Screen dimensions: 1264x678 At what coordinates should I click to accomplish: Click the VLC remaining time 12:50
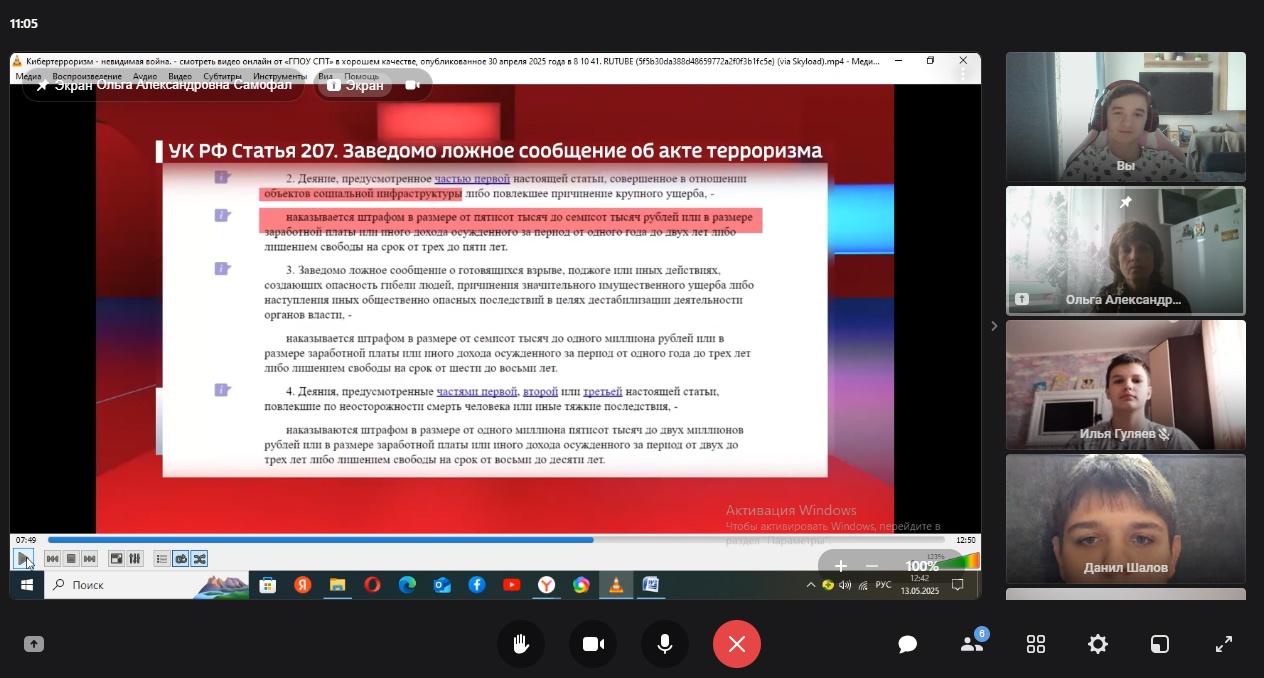(965, 540)
